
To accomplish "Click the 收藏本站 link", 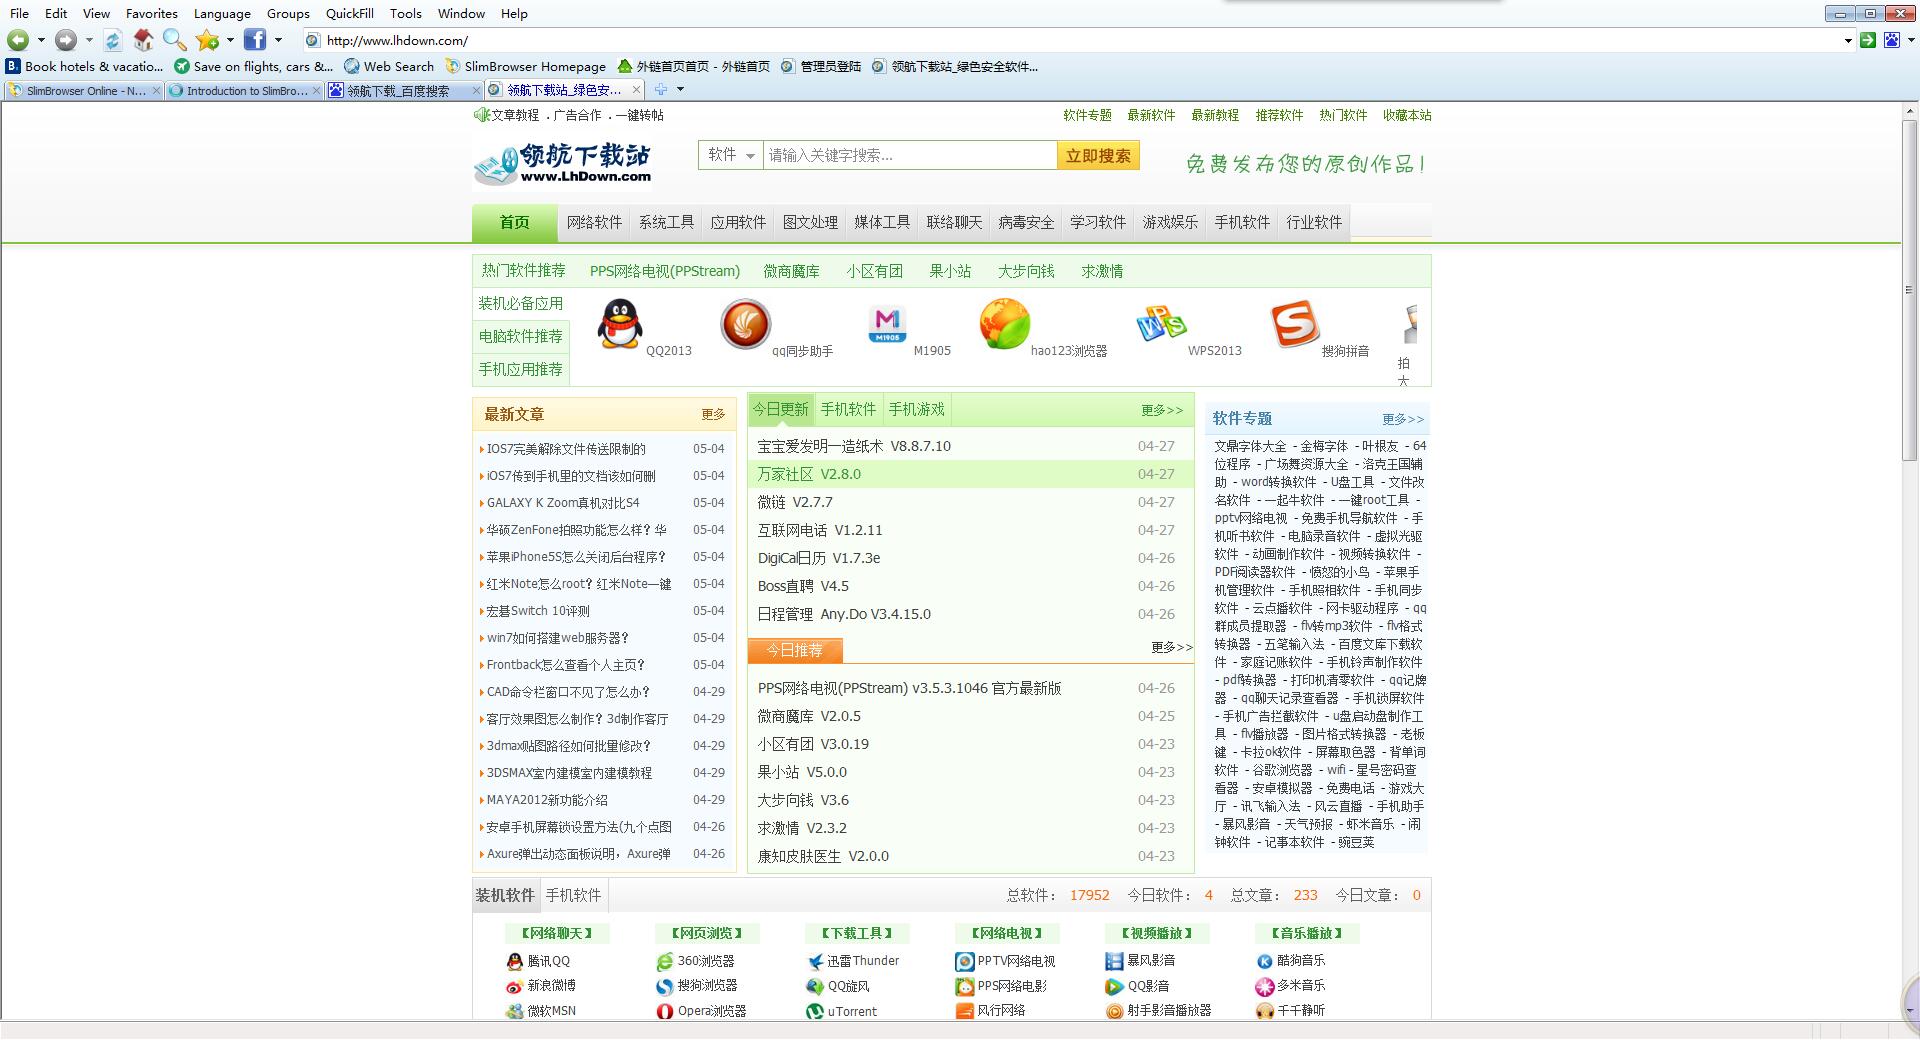I will [x=1407, y=115].
